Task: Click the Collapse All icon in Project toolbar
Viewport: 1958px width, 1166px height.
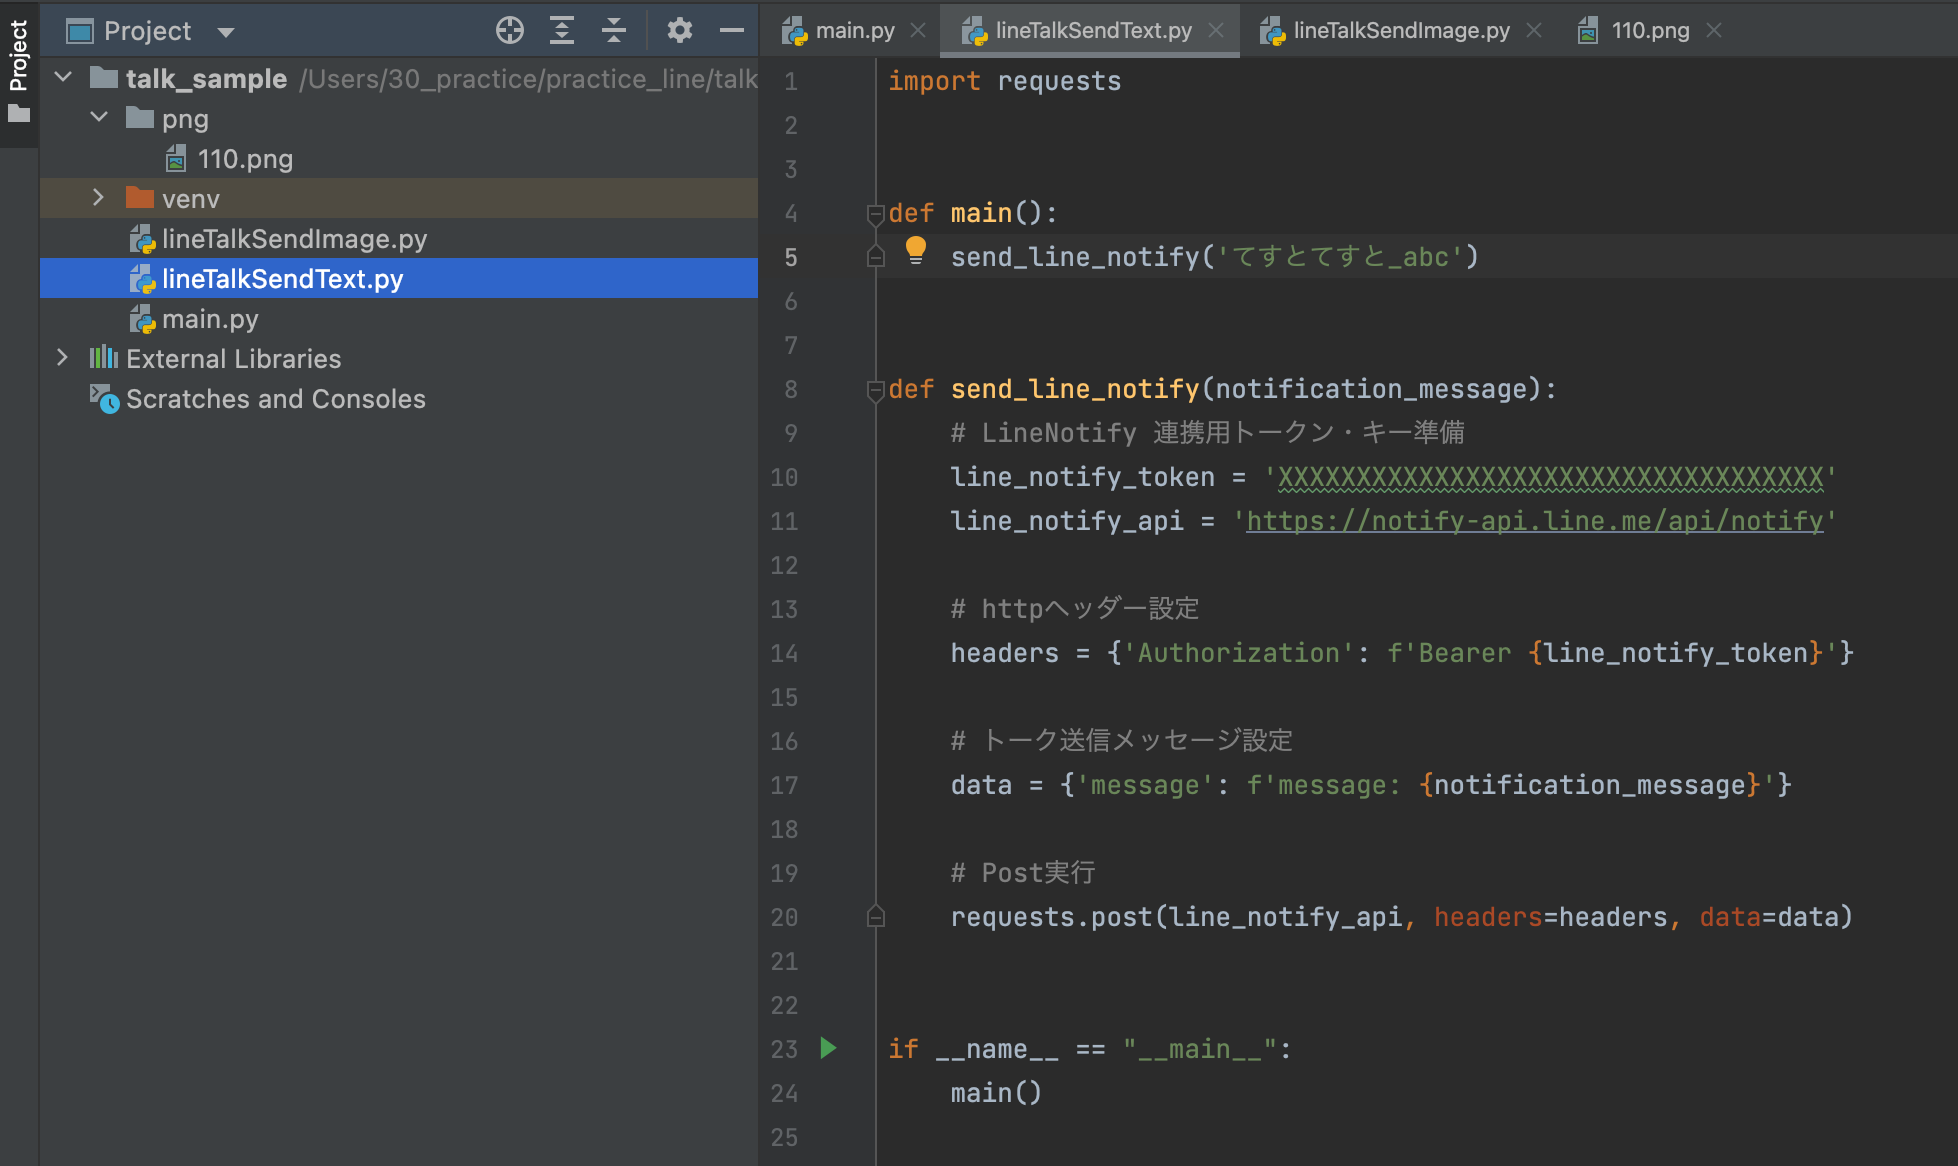Action: tap(614, 31)
